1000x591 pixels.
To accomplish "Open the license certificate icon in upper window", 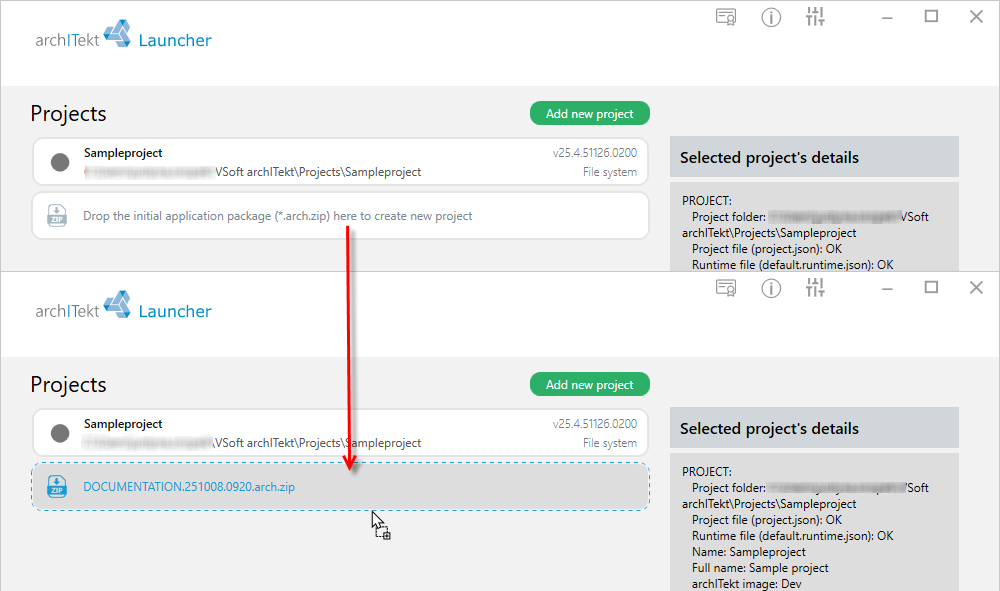I will pyautogui.click(x=726, y=17).
